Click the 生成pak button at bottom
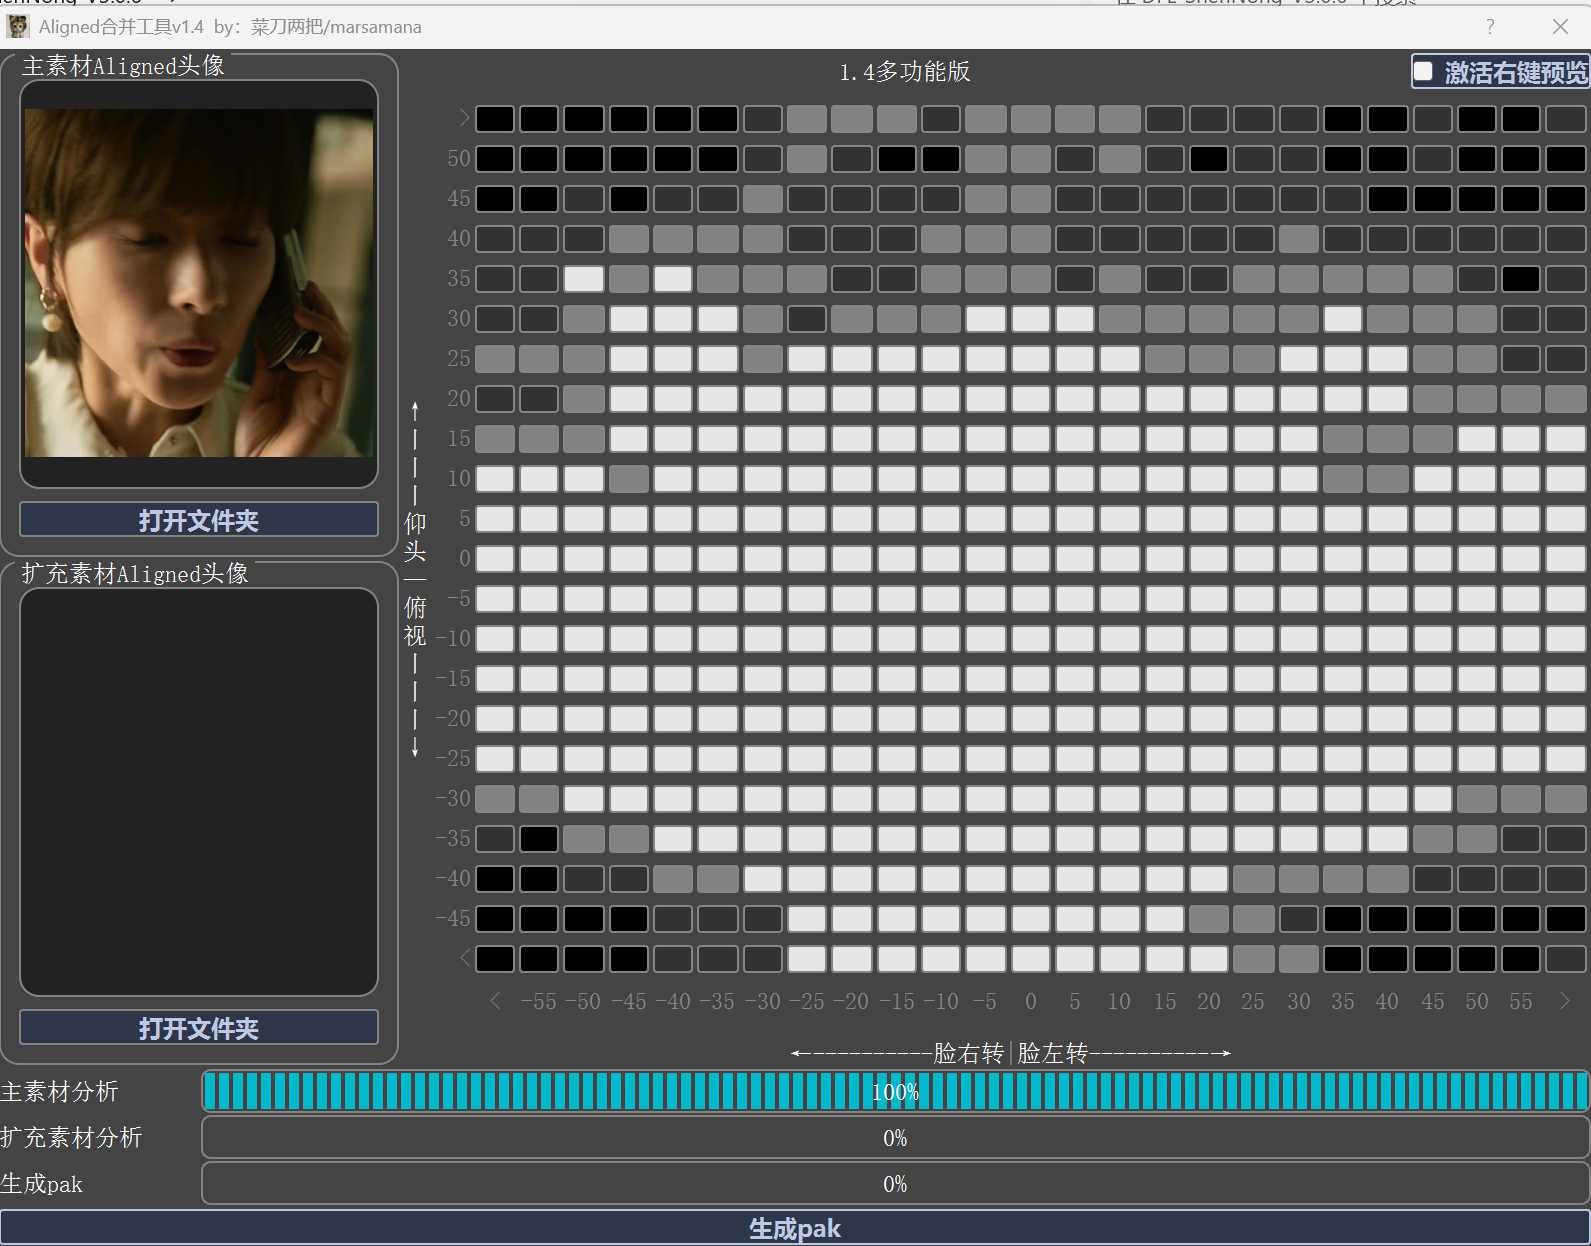1591x1246 pixels. (795, 1228)
